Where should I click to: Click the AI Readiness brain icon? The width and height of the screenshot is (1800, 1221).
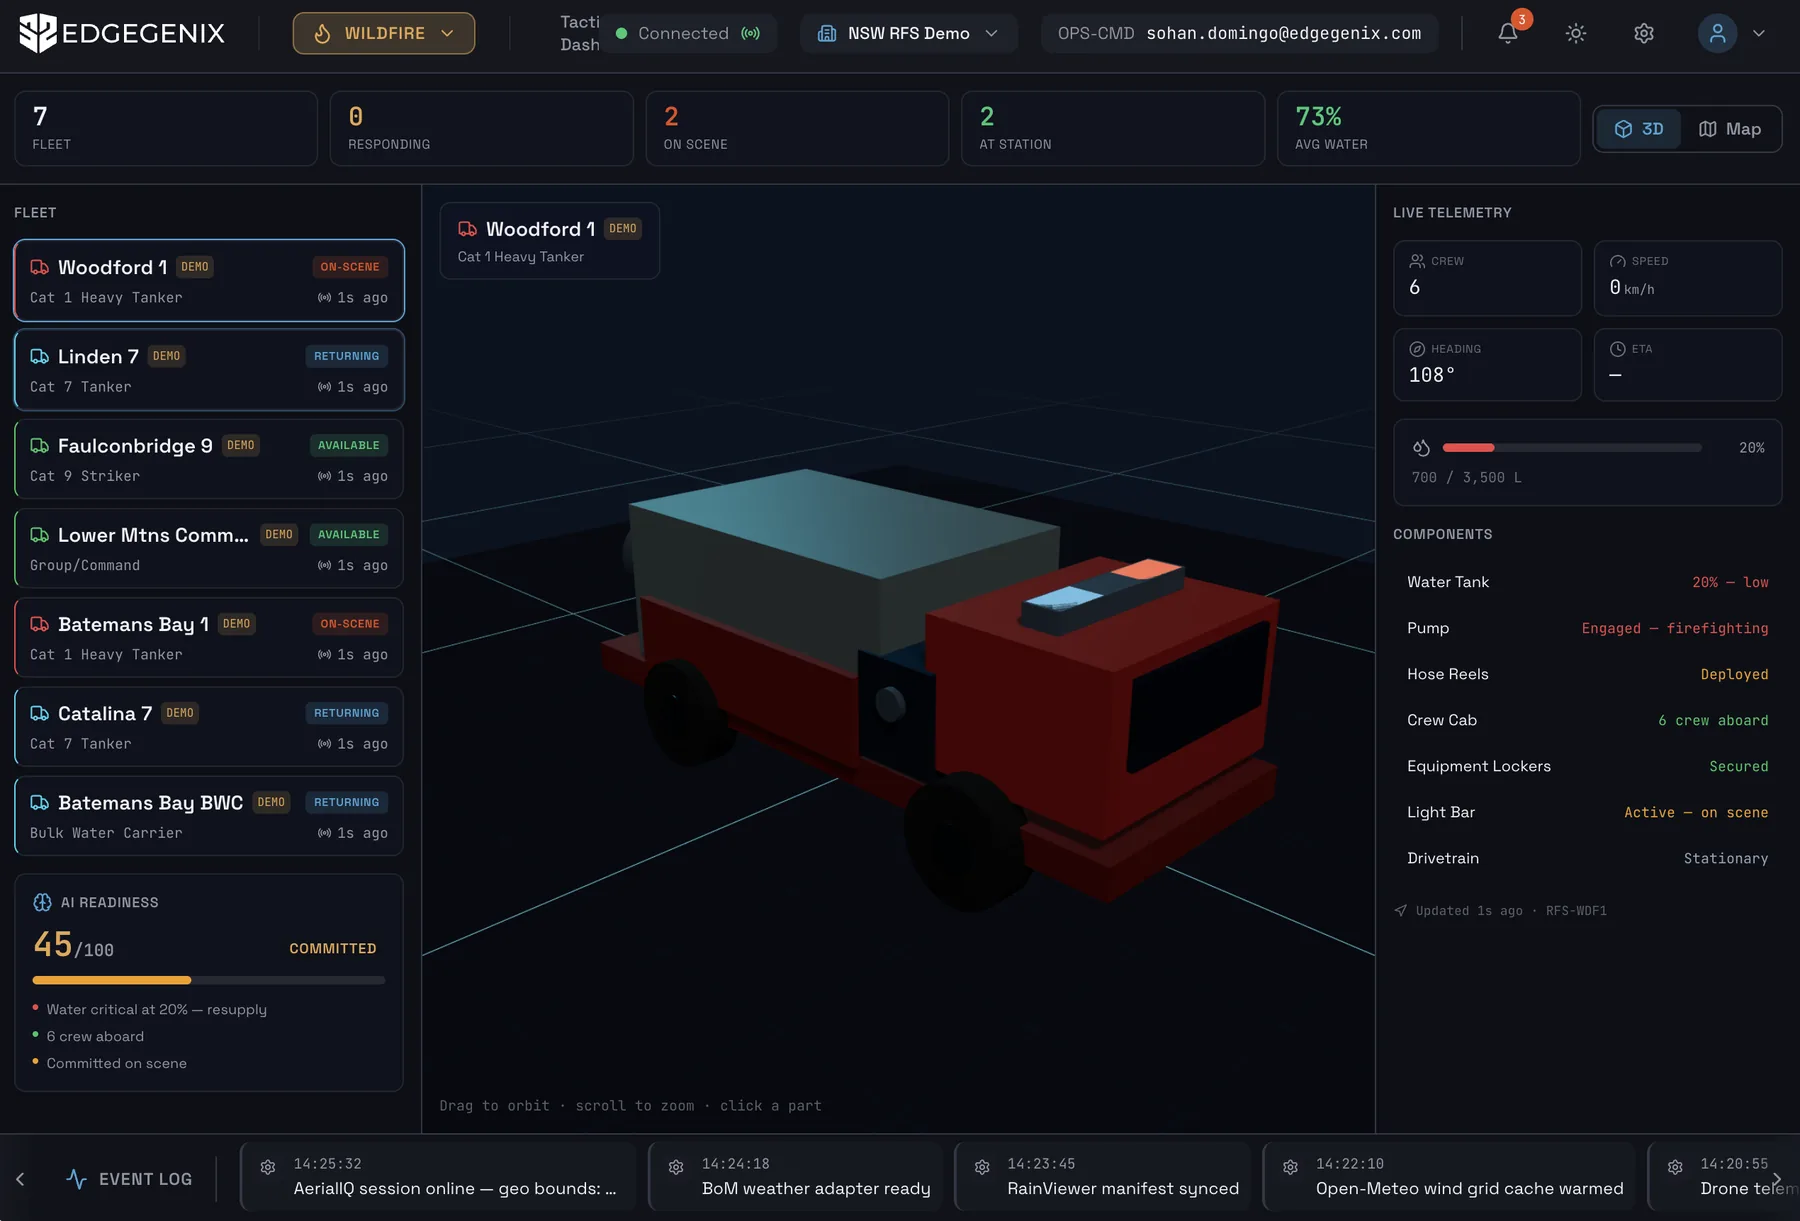click(42, 902)
